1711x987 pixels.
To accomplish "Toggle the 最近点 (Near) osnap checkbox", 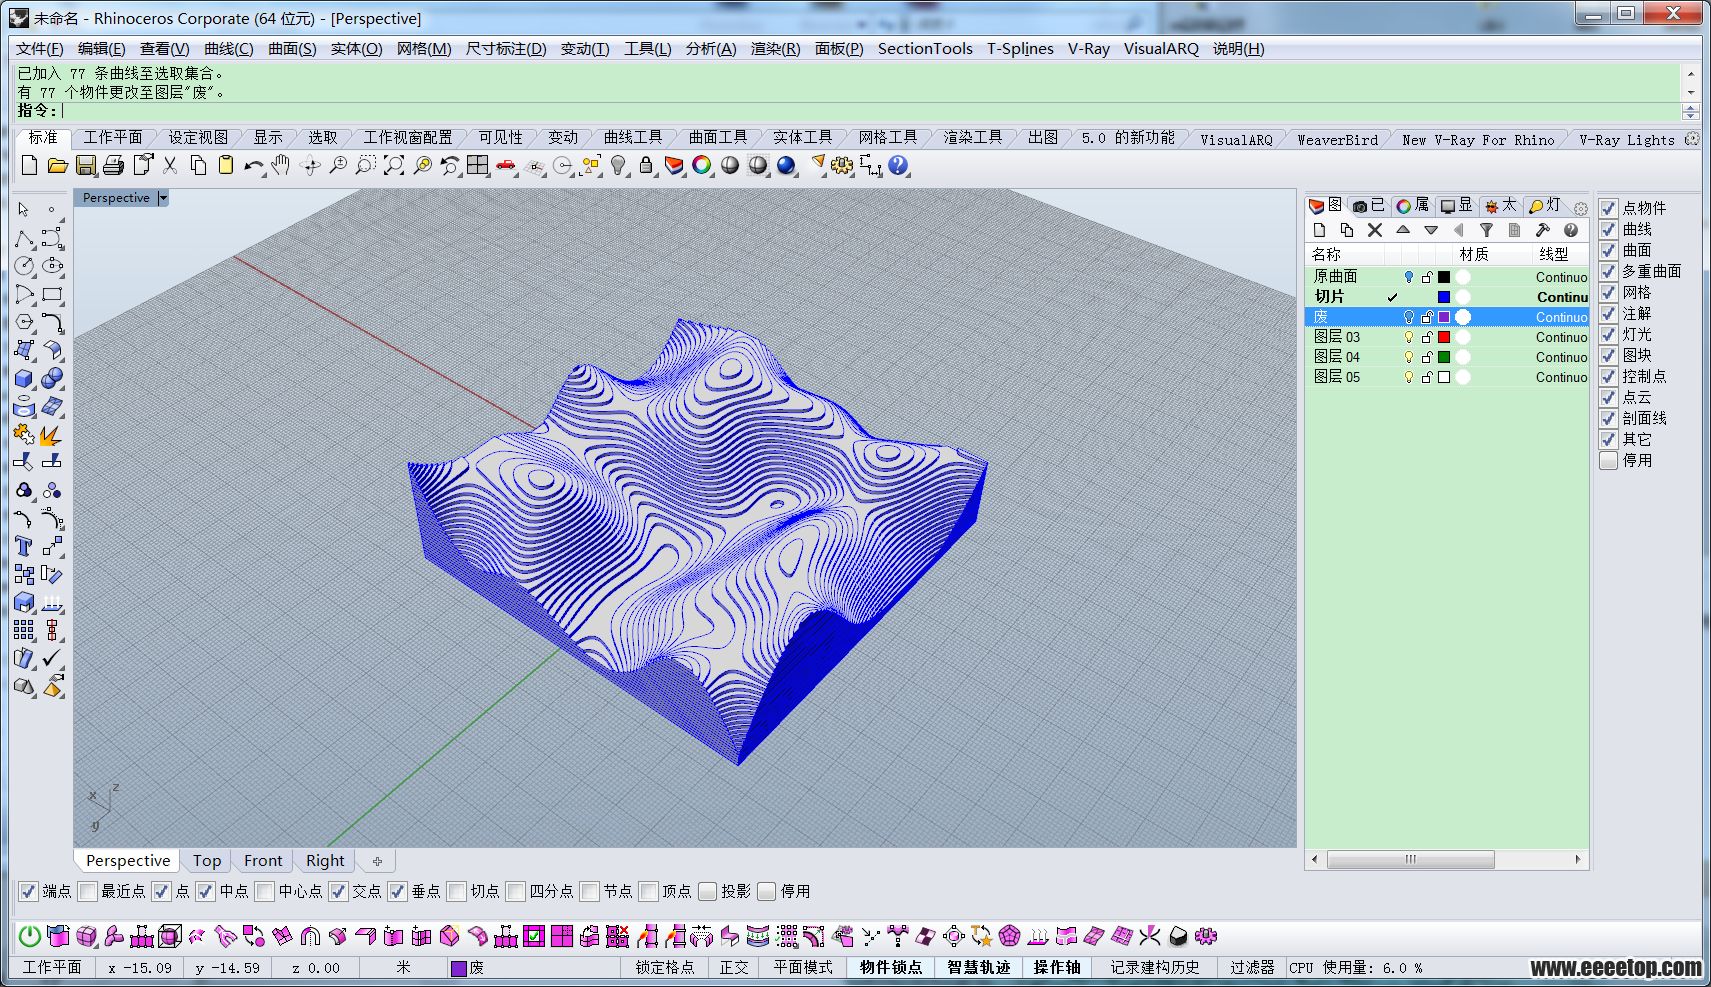I will click(x=88, y=891).
